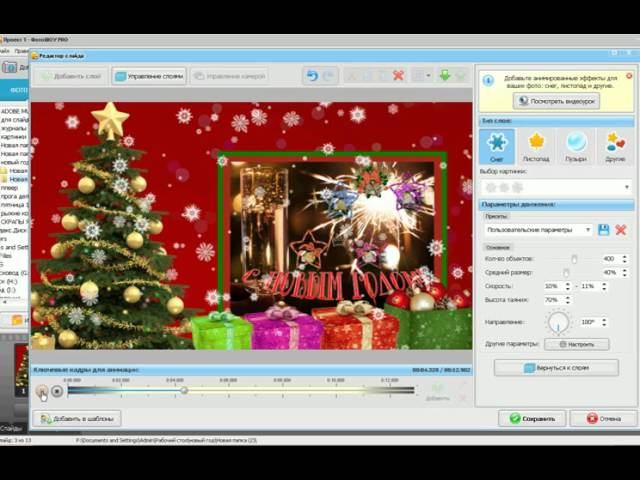Viewport: 640px width, 480px height.
Task: Click the direction 100° stepper arrows
Action: click(604, 322)
